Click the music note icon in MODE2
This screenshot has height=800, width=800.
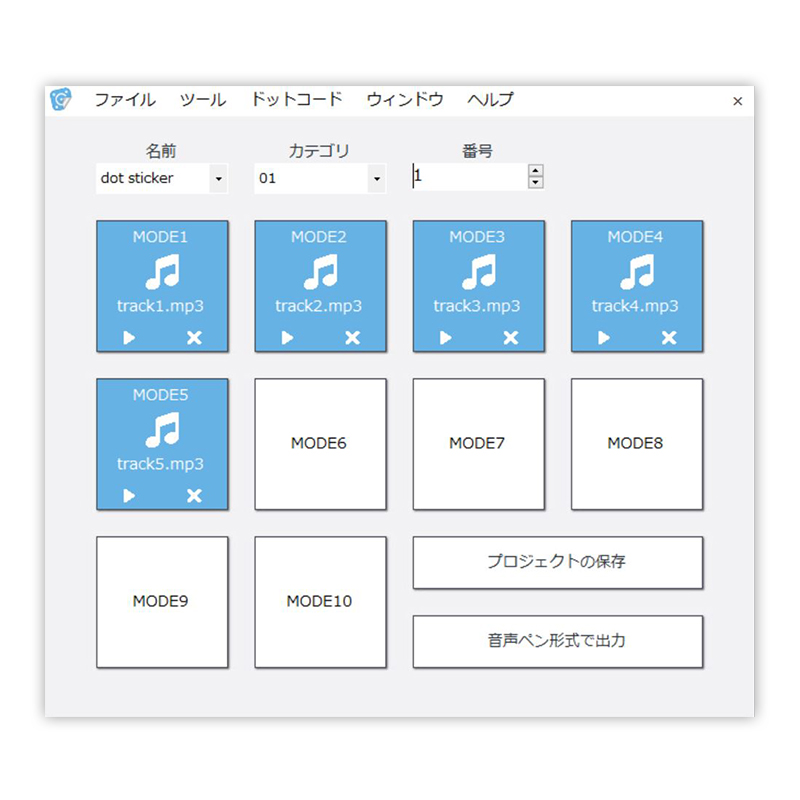[321, 272]
